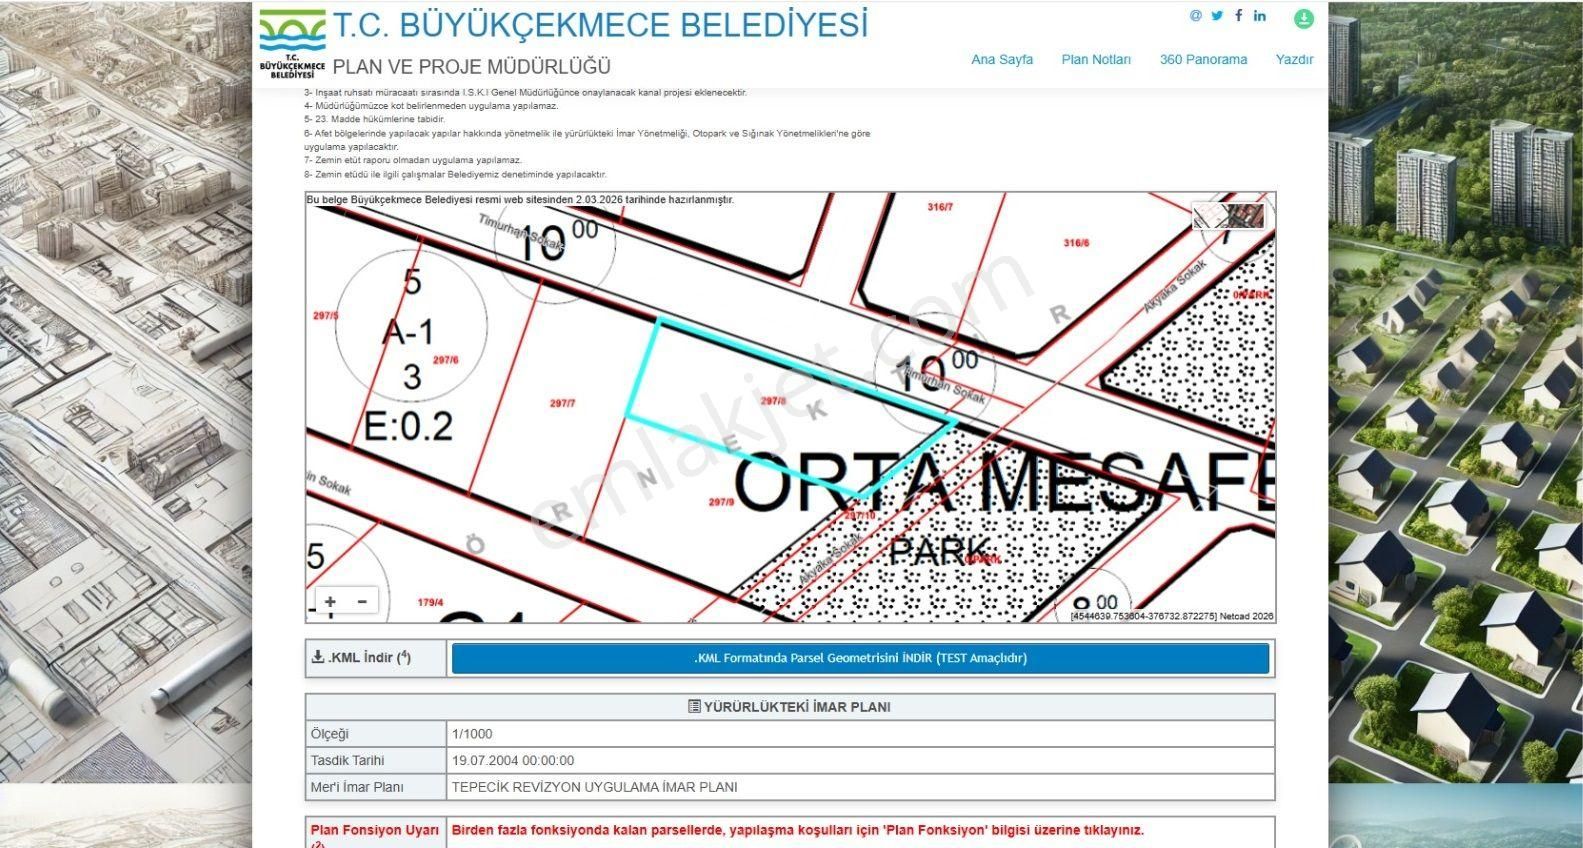The image size is (1583, 848).
Task: Click parcel 297/8 on the map
Action: [773, 401]
